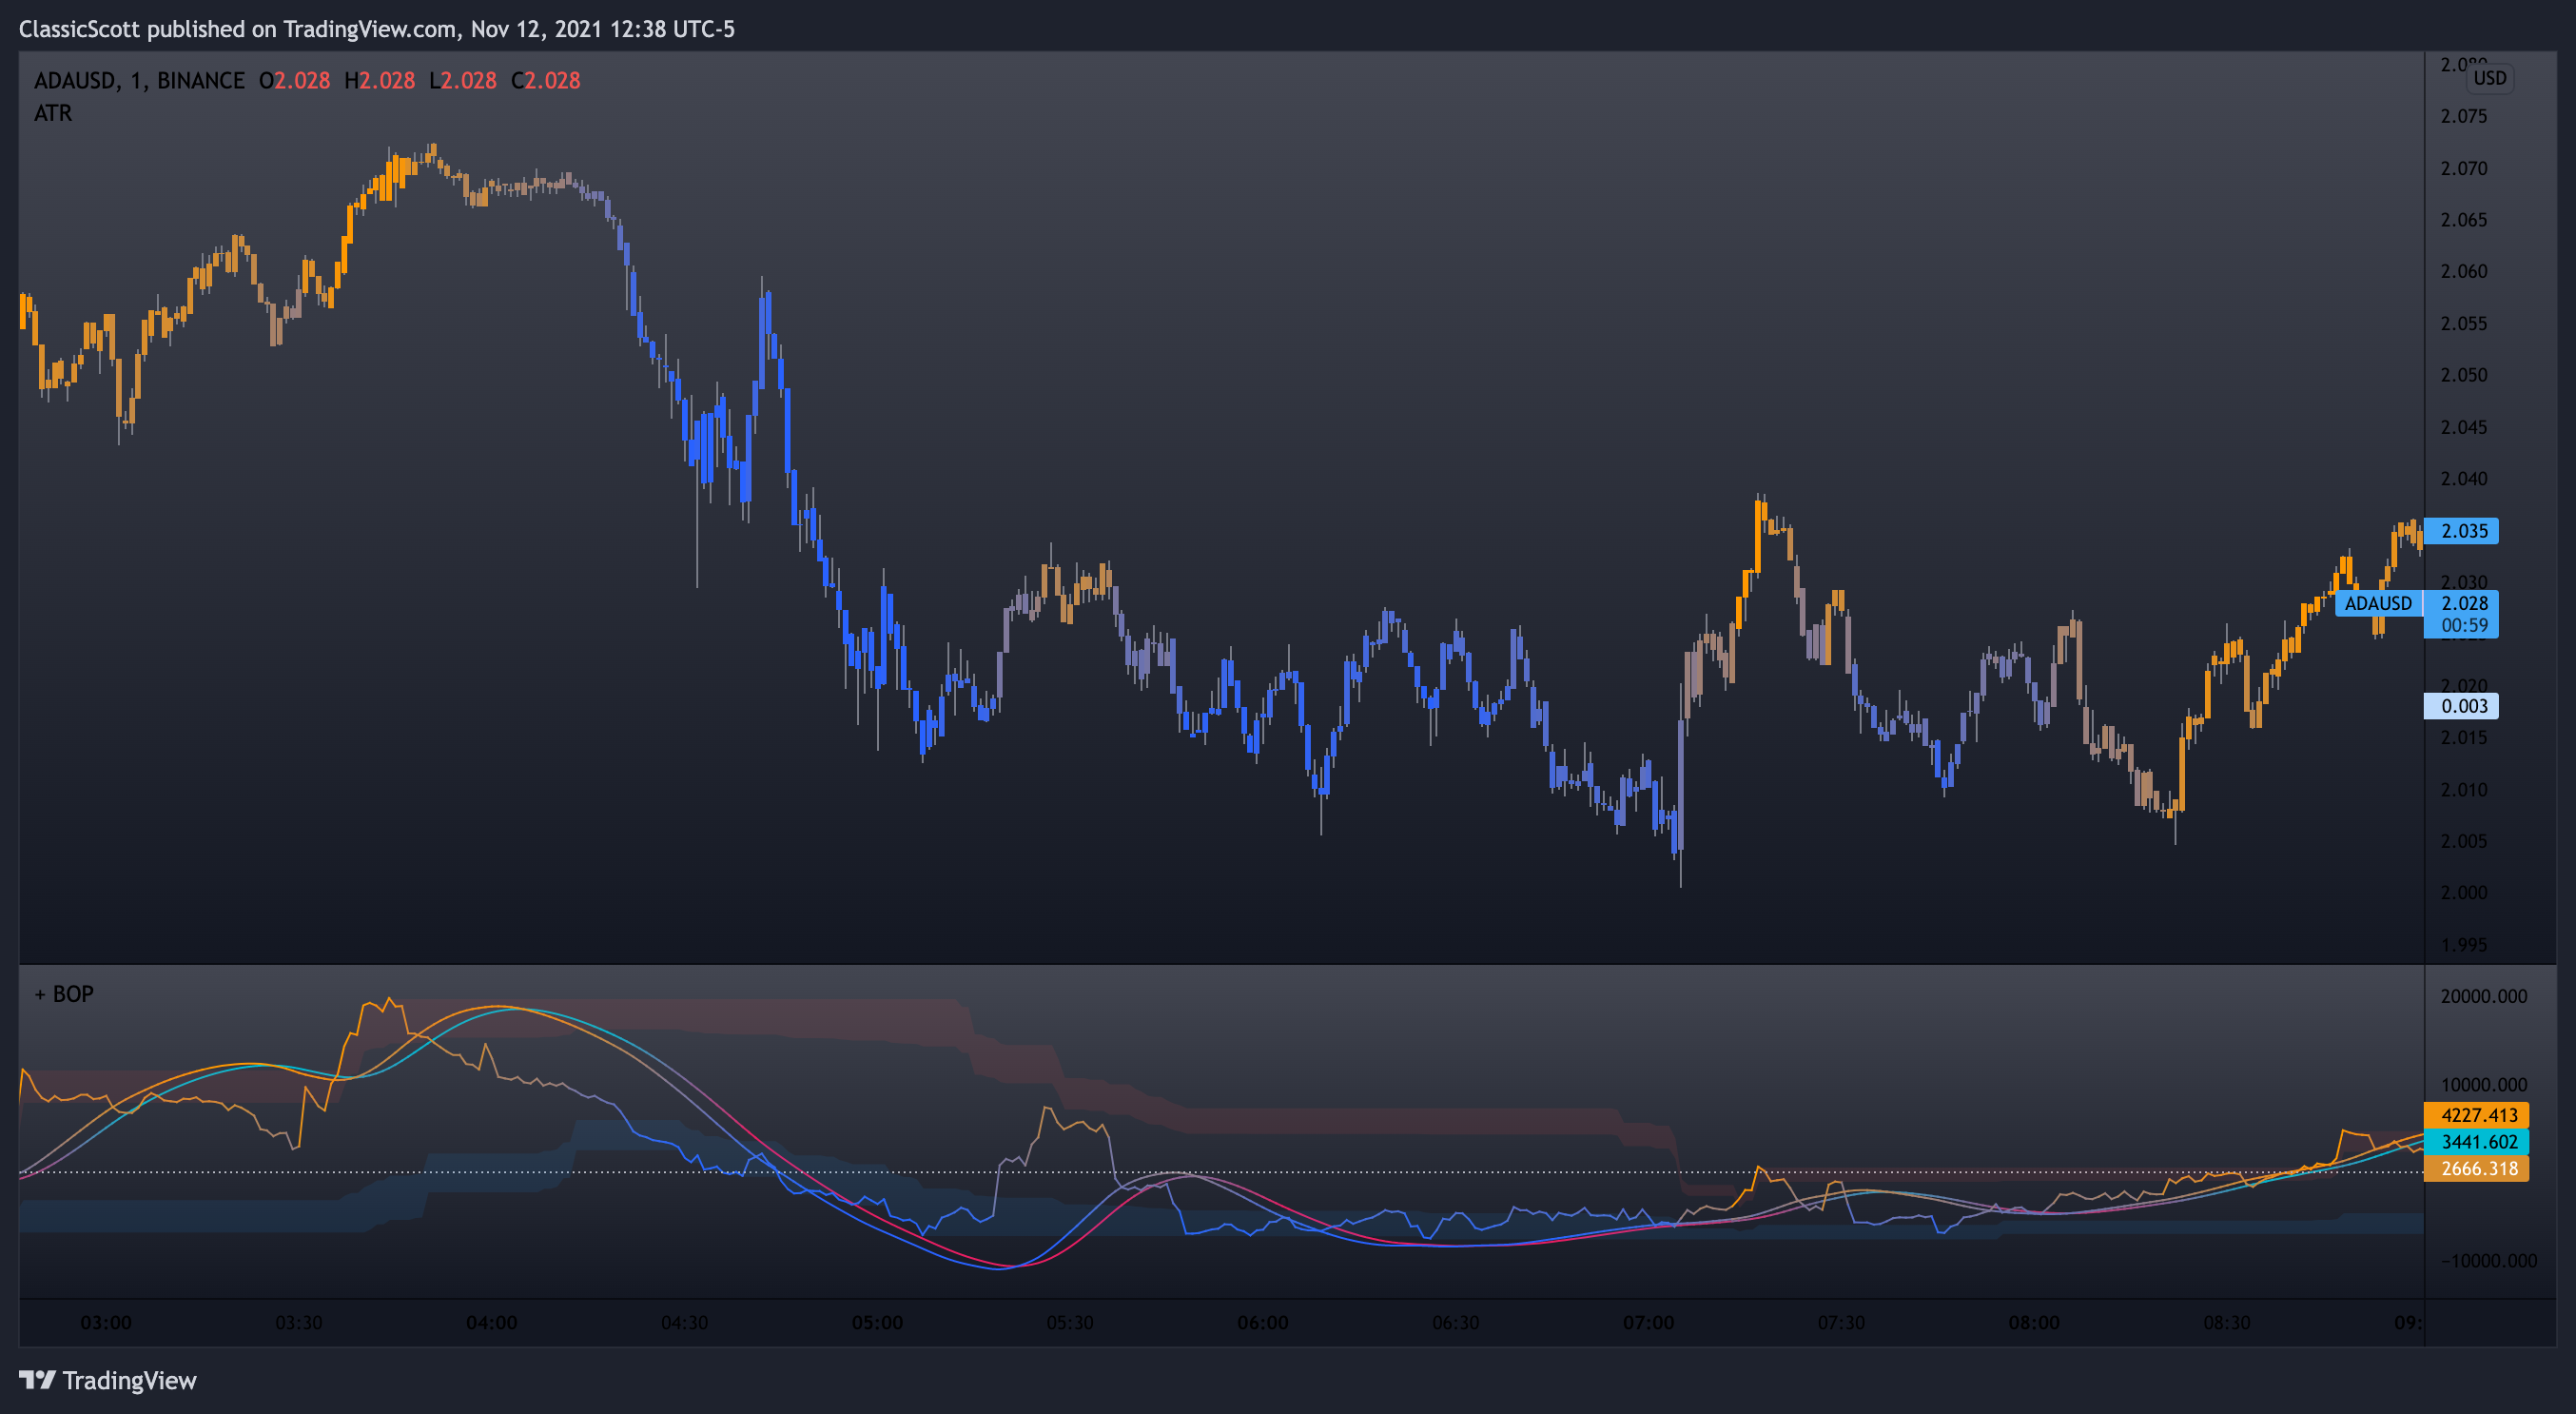Click the 03:30 time axis label
2576x1414 pixels.
[x=299, y=1322]
